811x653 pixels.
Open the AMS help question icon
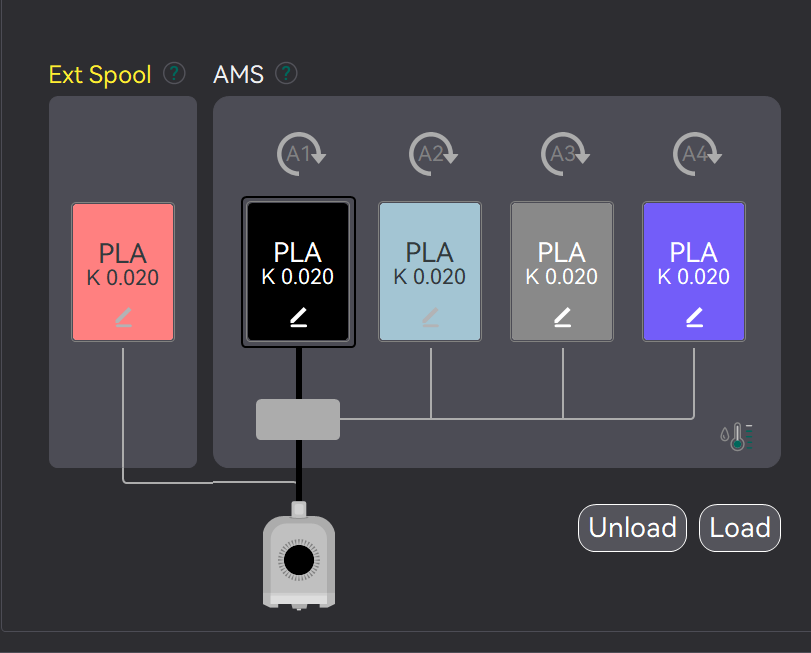tap(287, 74)
